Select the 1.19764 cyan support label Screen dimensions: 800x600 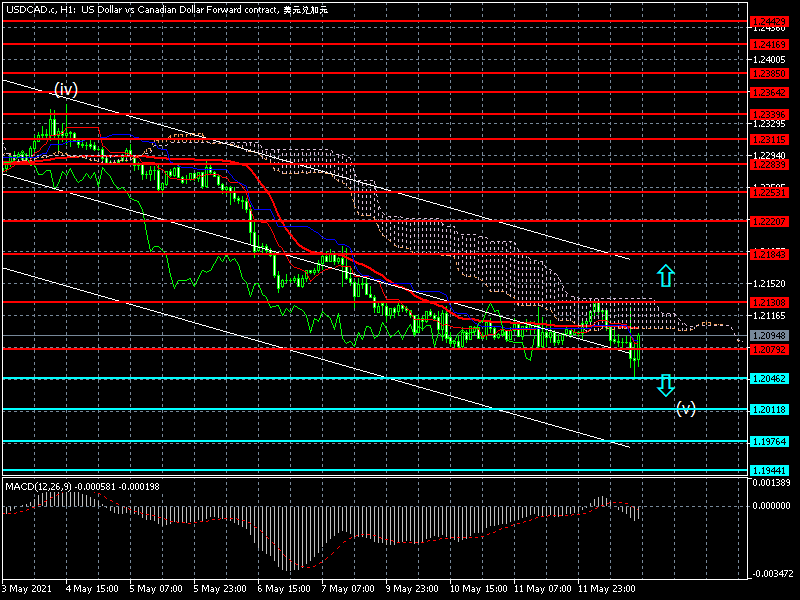point(769,441)
